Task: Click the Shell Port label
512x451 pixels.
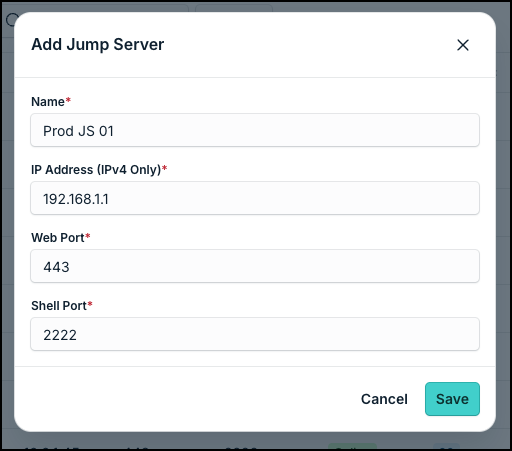Action: tap(62, 306)
